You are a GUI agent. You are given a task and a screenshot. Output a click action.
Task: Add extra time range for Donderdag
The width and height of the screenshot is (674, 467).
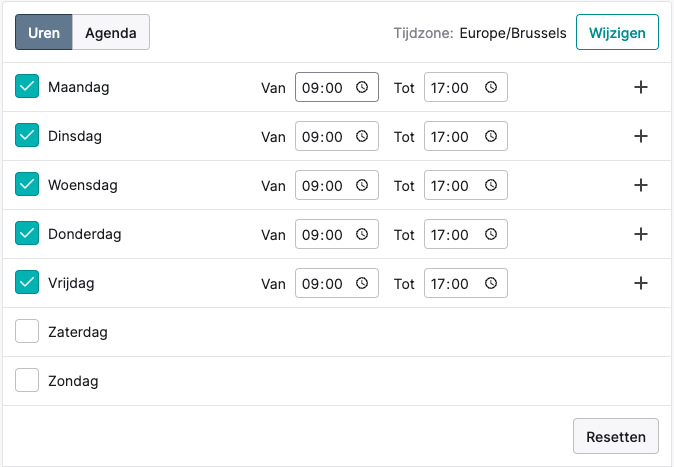pos(640,234)
